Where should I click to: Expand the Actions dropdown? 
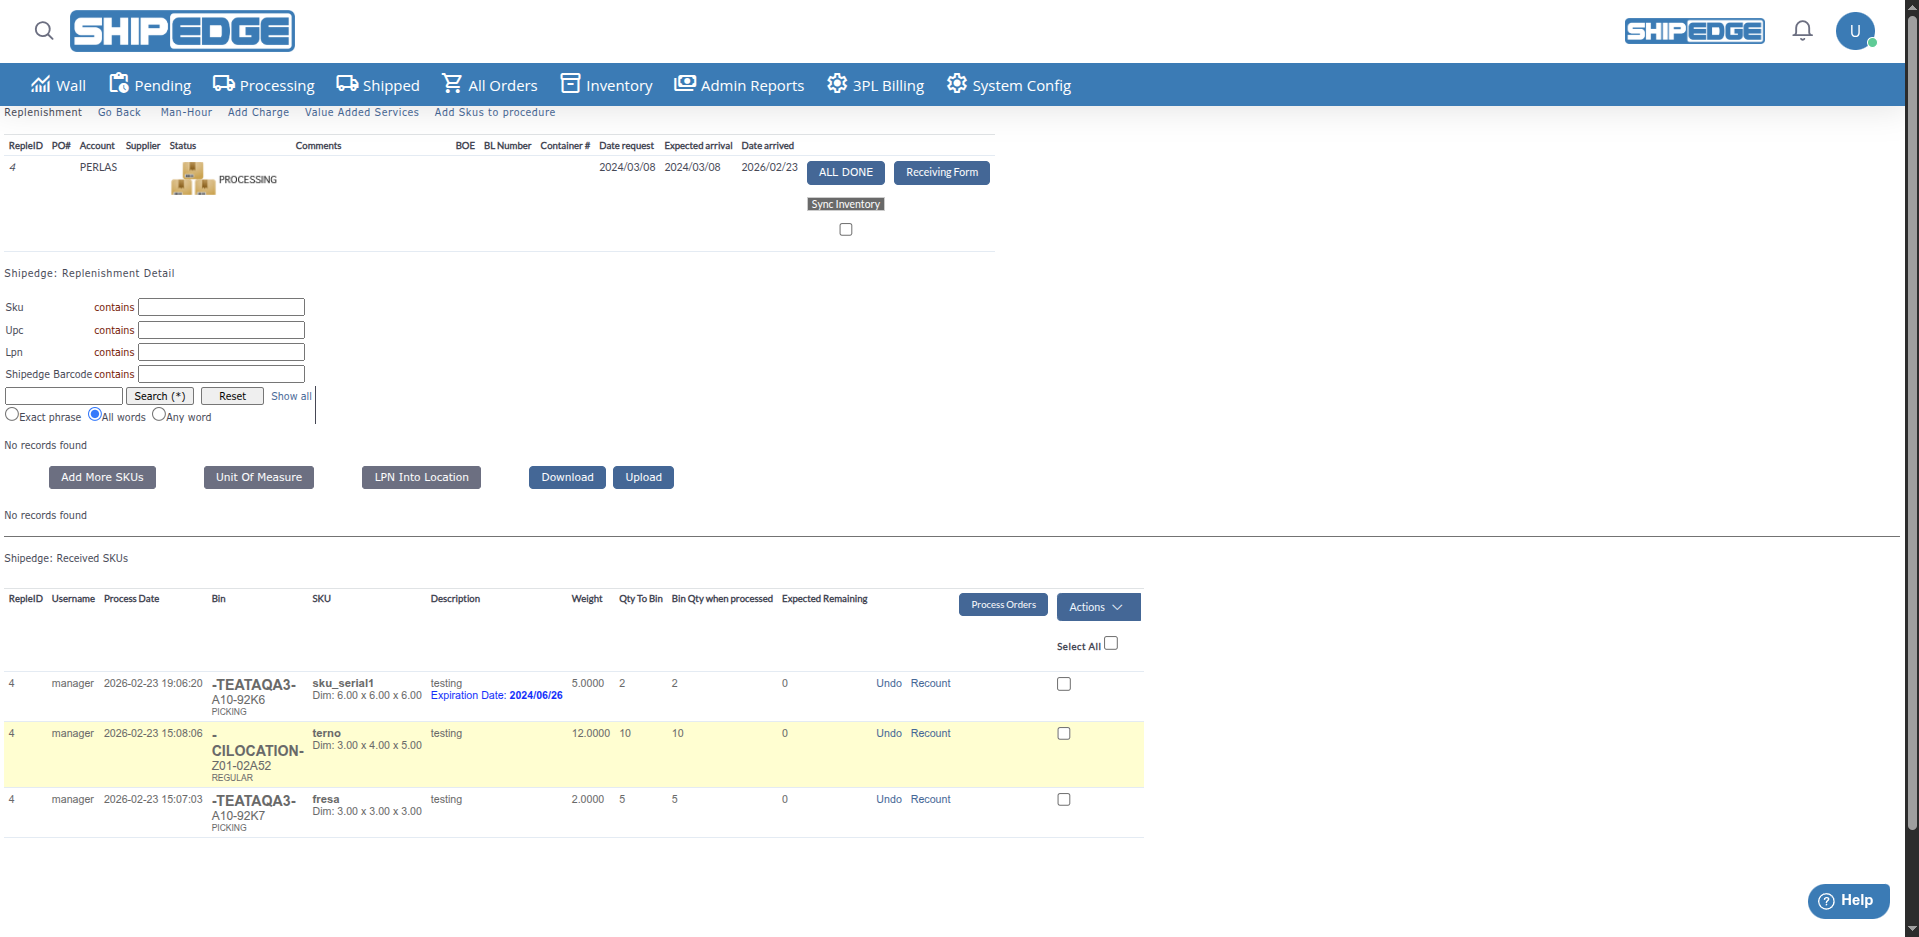pyautogui.click(x=1097, y=607)
